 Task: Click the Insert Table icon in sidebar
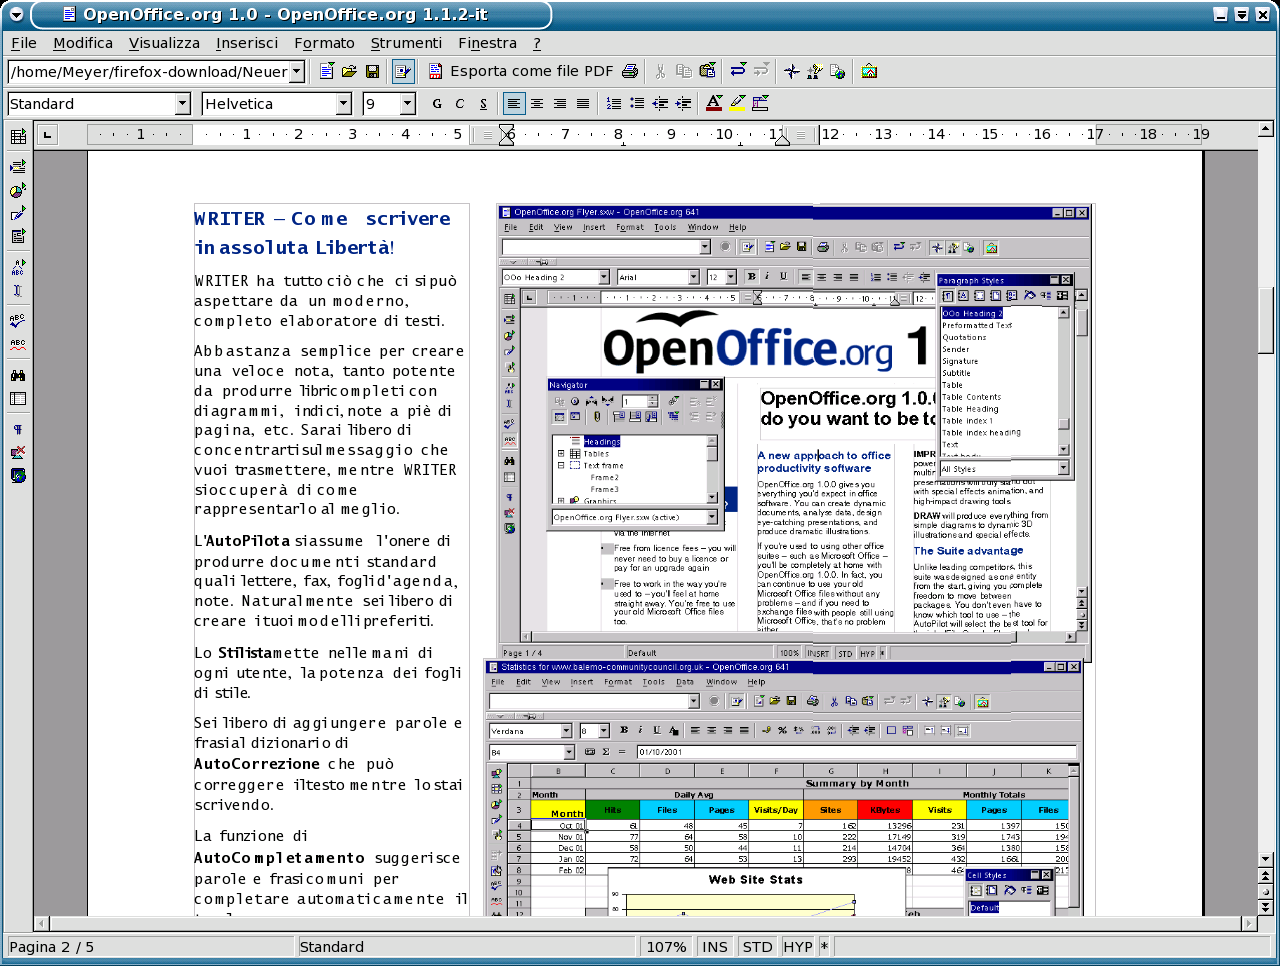[x=18, y=137]
